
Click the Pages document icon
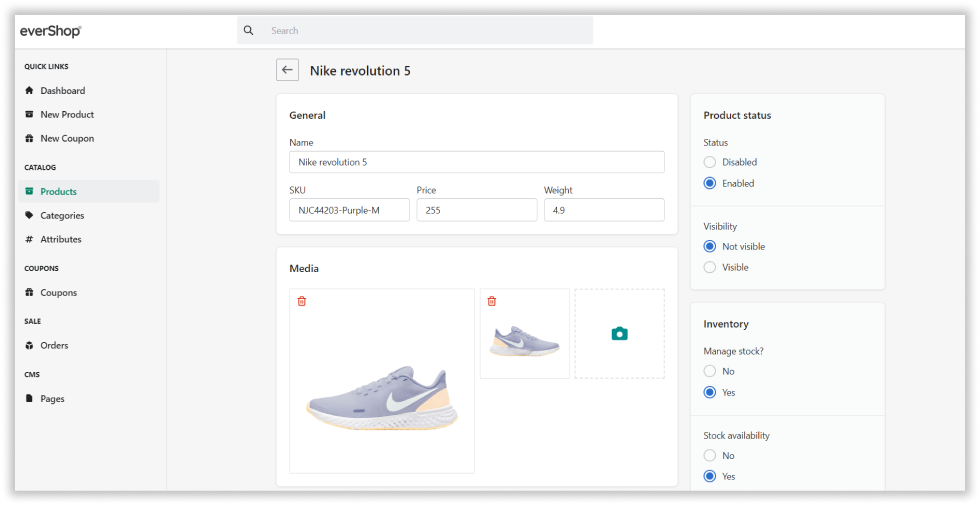(29, 399)
